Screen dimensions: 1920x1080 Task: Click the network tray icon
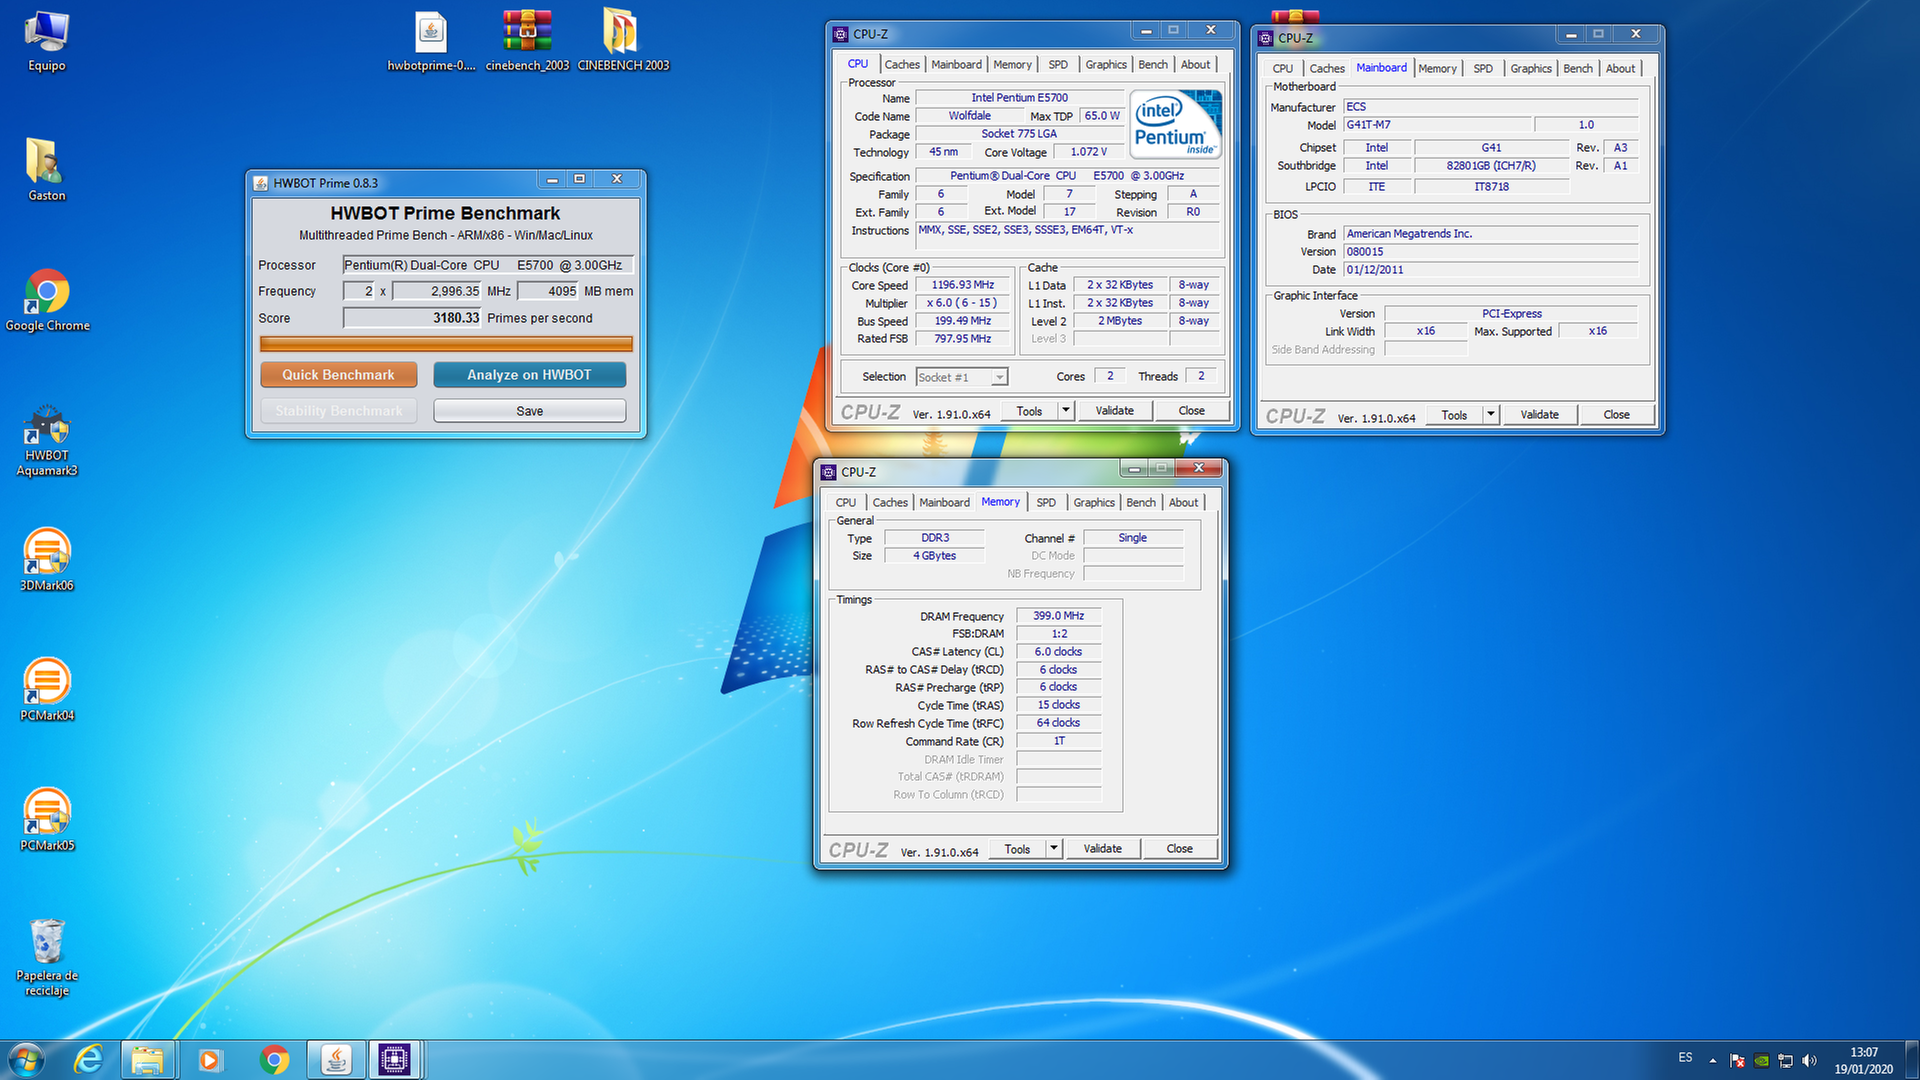click(x=1785, y=1061)
